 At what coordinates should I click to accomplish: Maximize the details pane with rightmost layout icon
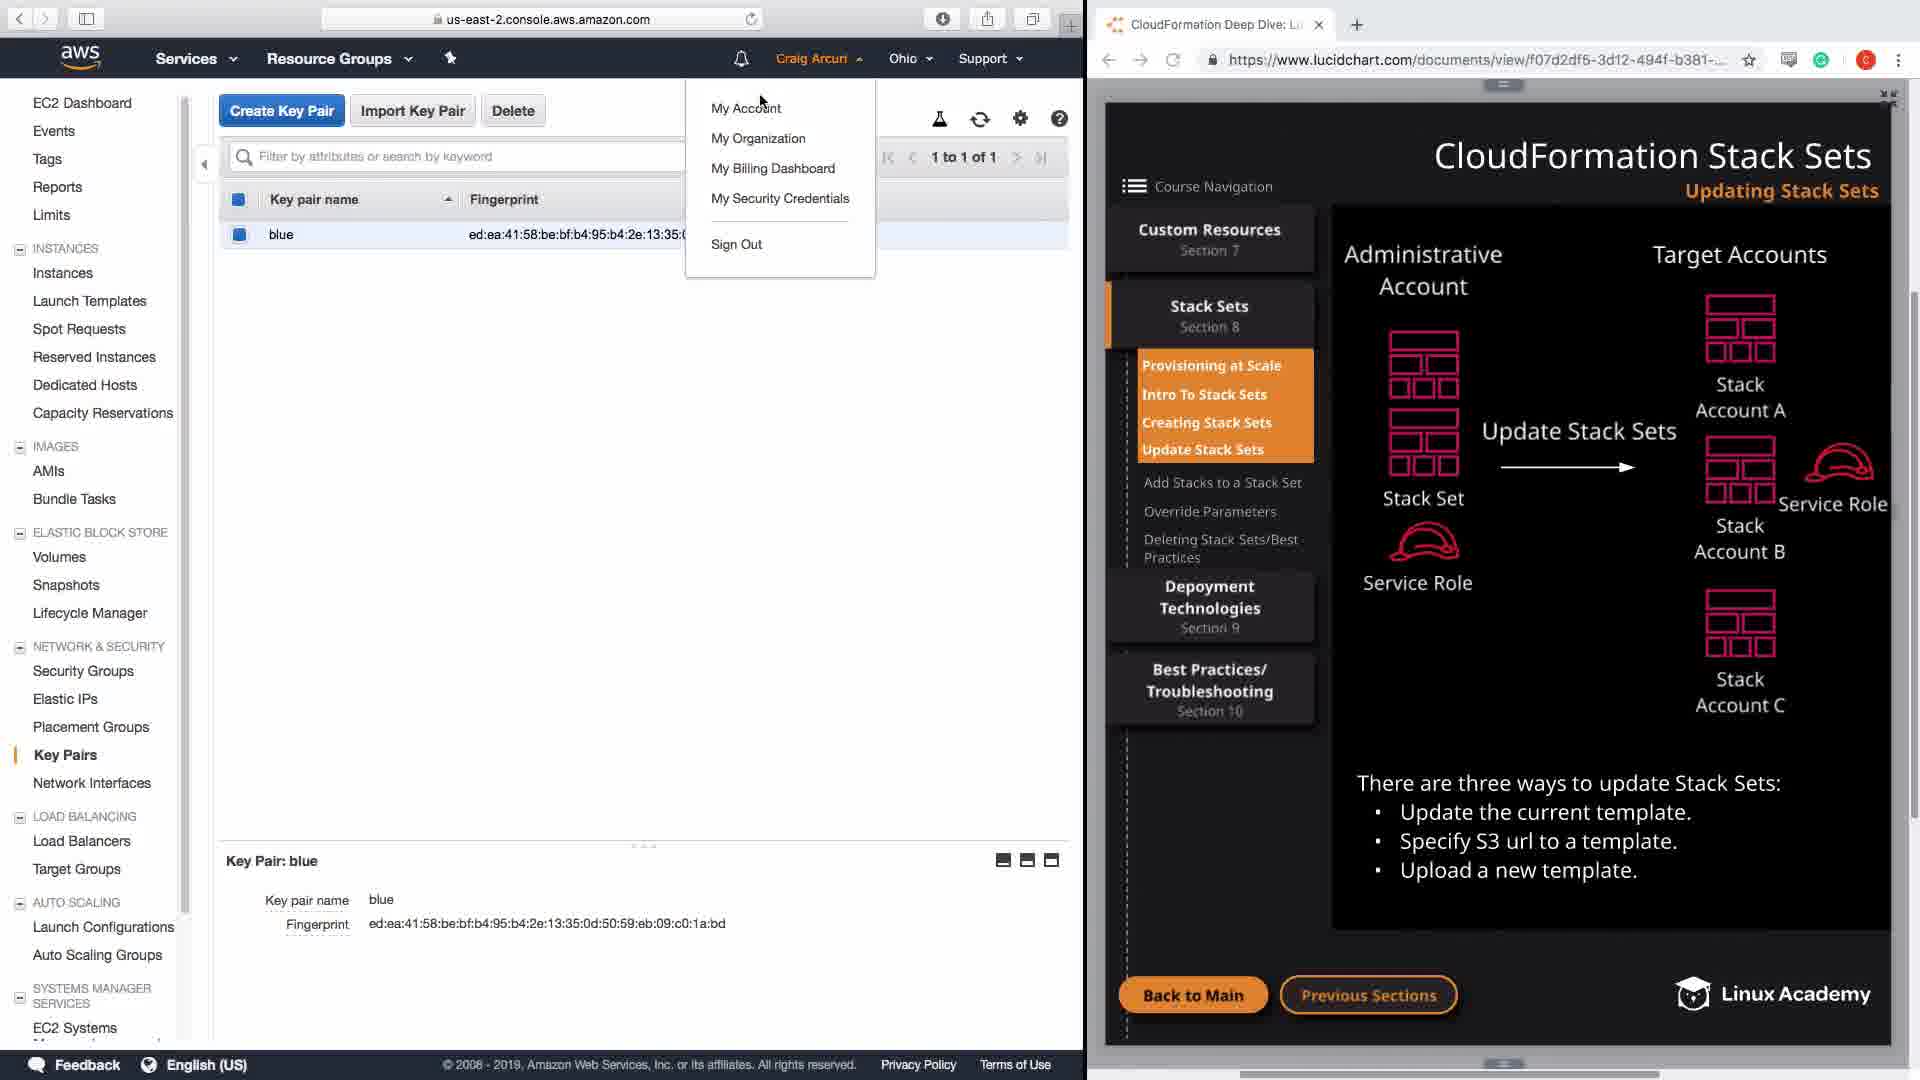[x=1051, y=860]
